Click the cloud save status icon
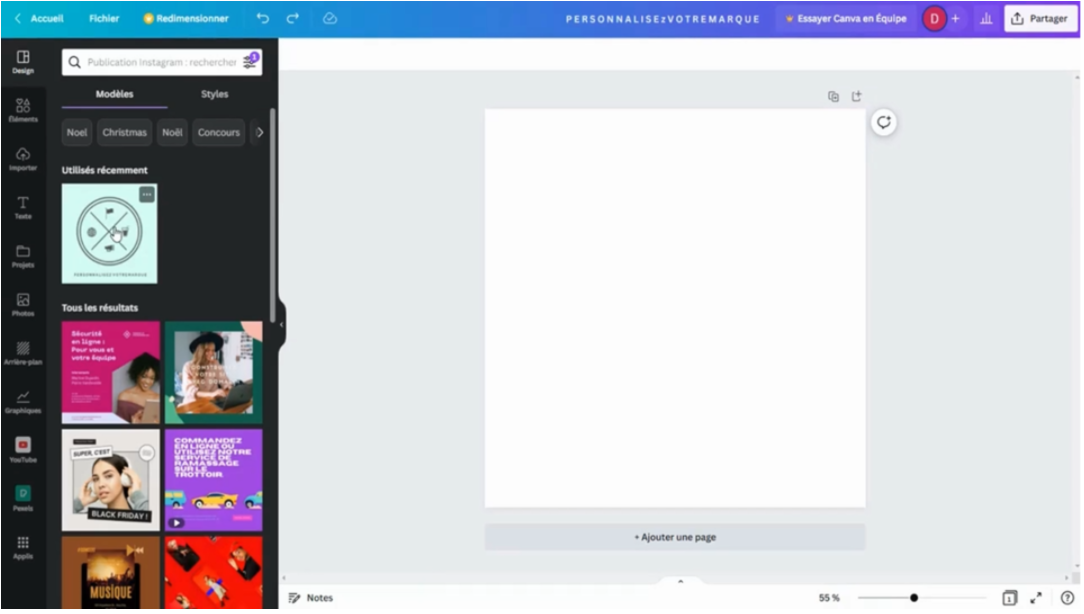1084x614 pixels. tap(330, 18)
